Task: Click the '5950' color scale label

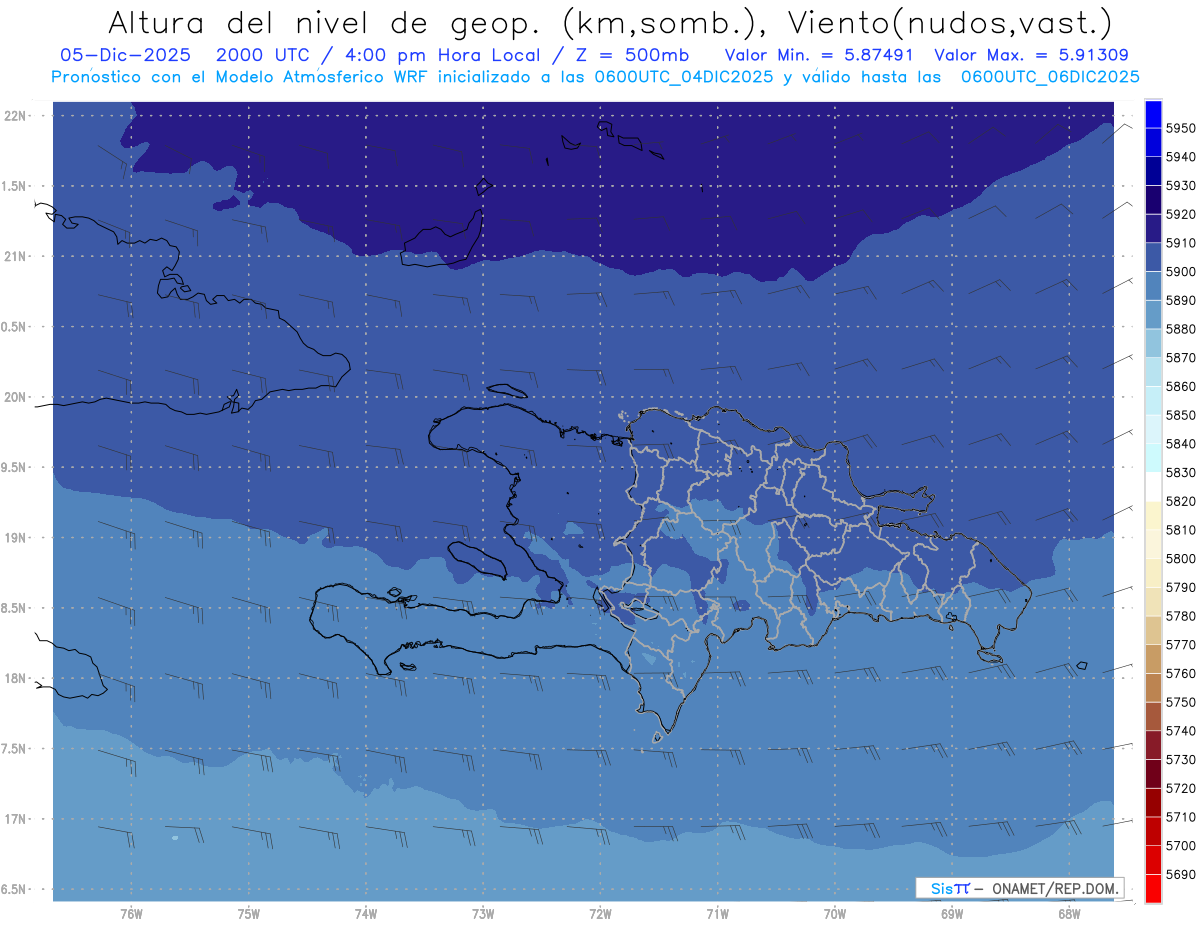Action: coord(1181,128)
